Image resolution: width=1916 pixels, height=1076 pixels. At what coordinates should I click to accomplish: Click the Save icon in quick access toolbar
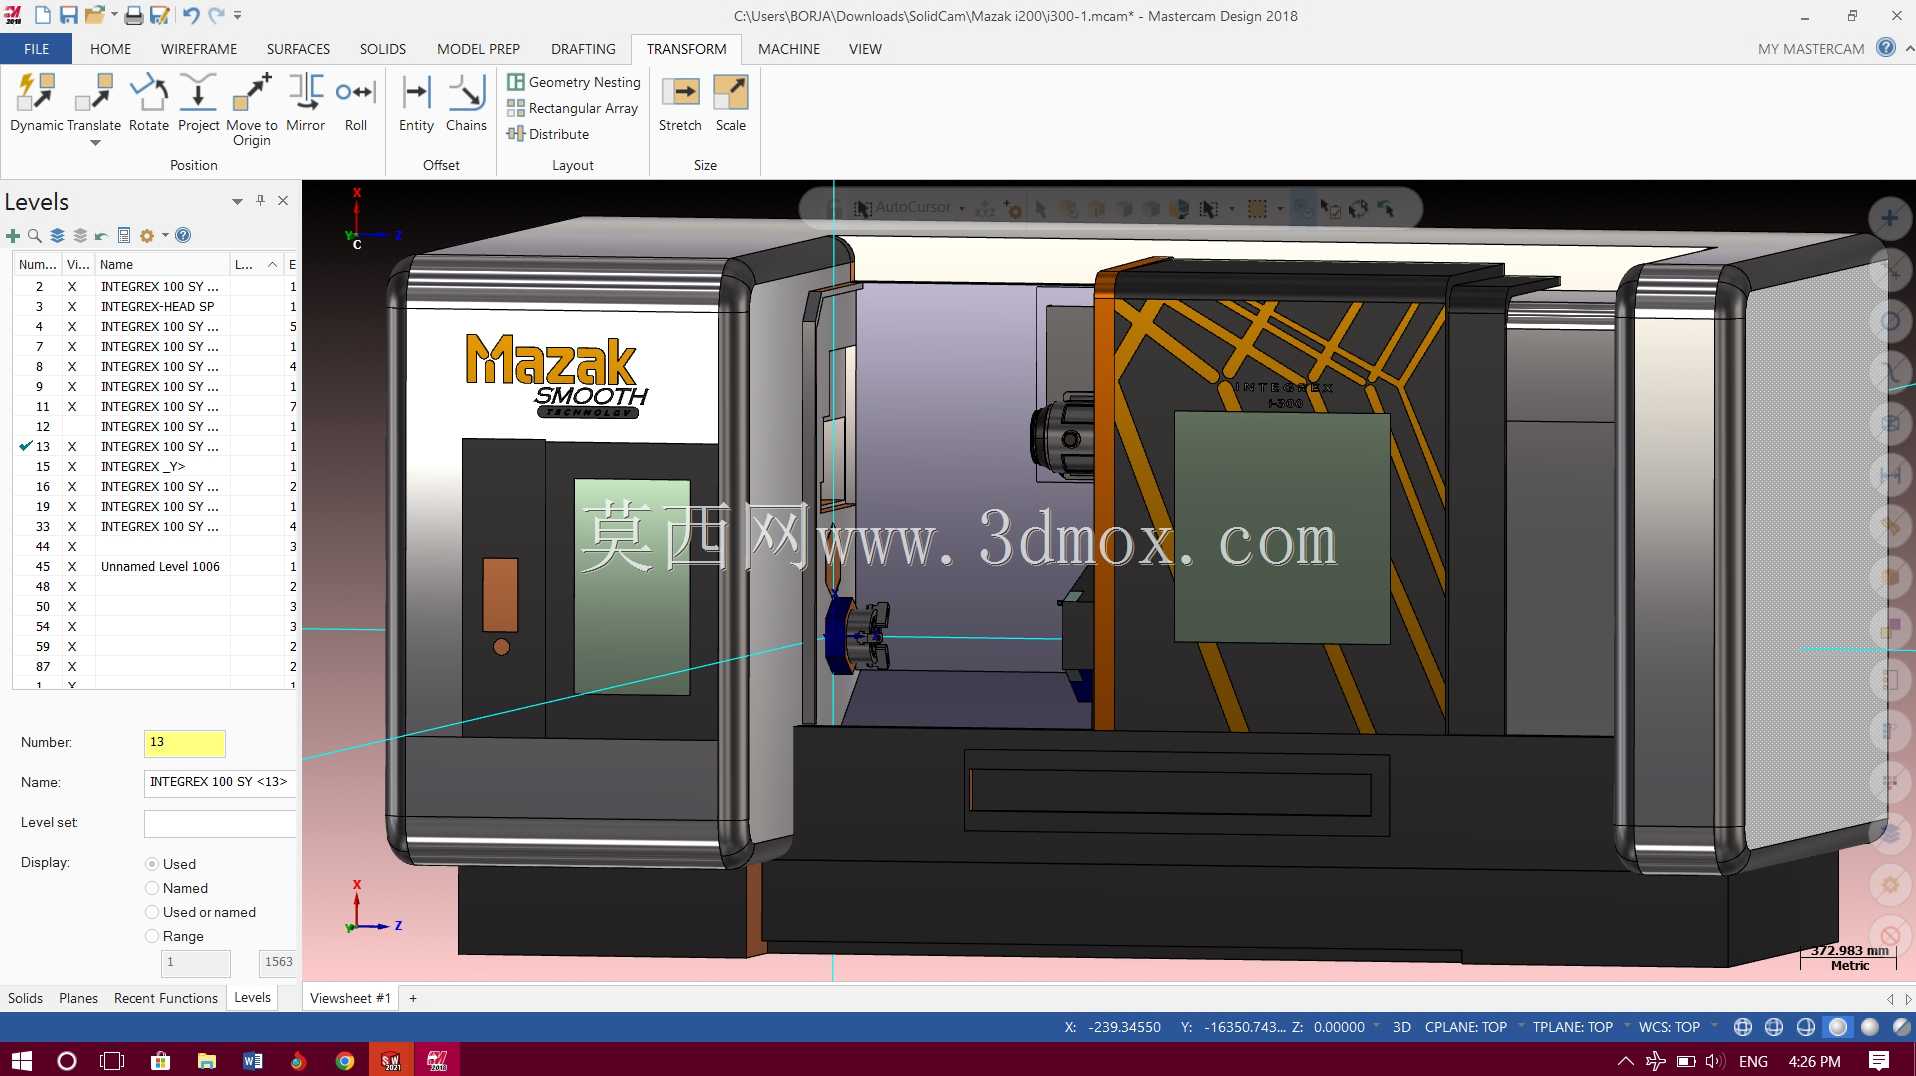(x=68, y=15)
